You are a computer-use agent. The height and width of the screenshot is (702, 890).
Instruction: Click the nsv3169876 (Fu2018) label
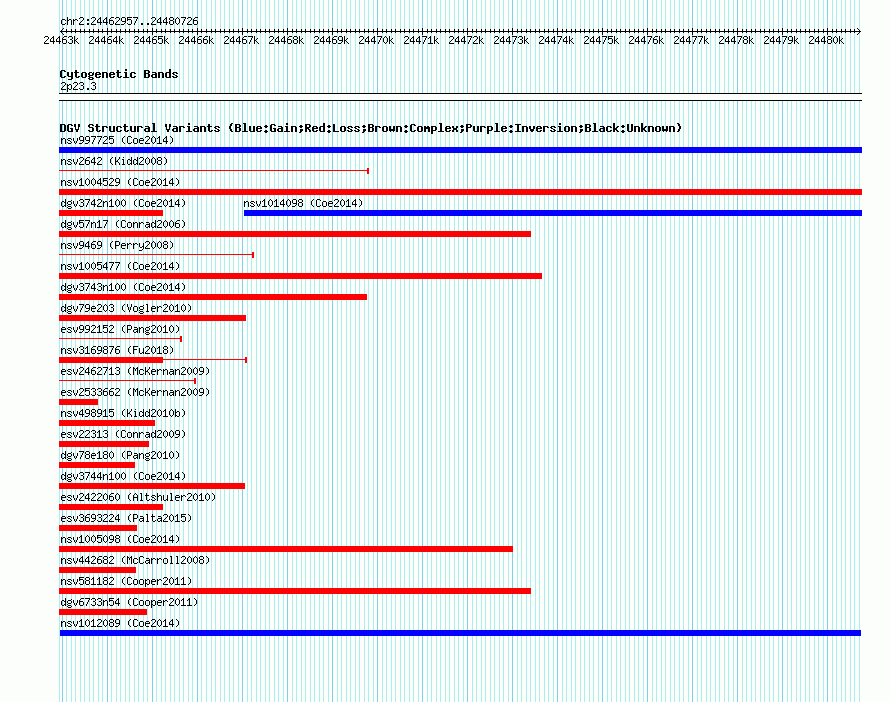coord(117,350)
